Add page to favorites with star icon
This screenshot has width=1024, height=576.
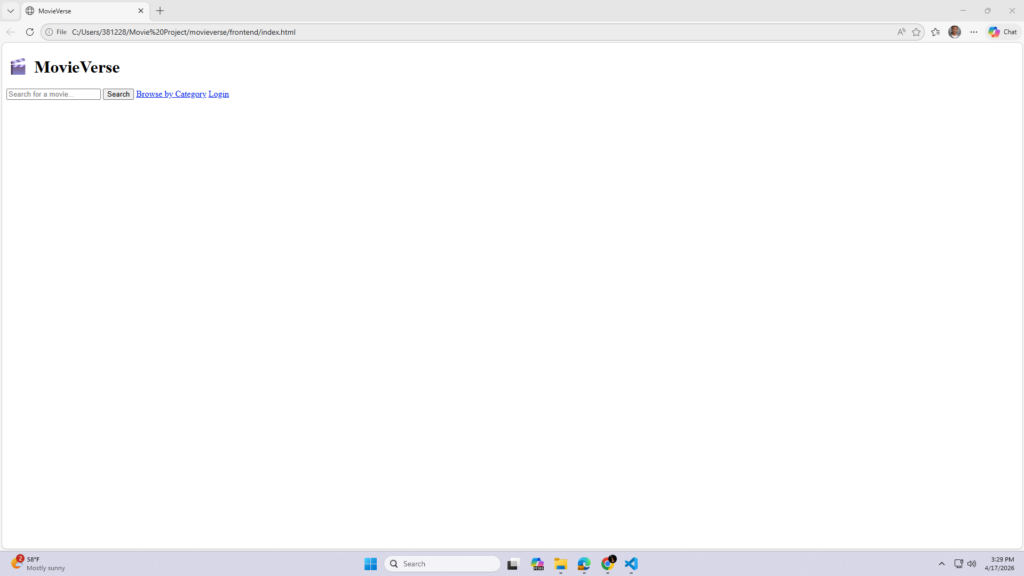pyautogui.click(x=916, y=32)
